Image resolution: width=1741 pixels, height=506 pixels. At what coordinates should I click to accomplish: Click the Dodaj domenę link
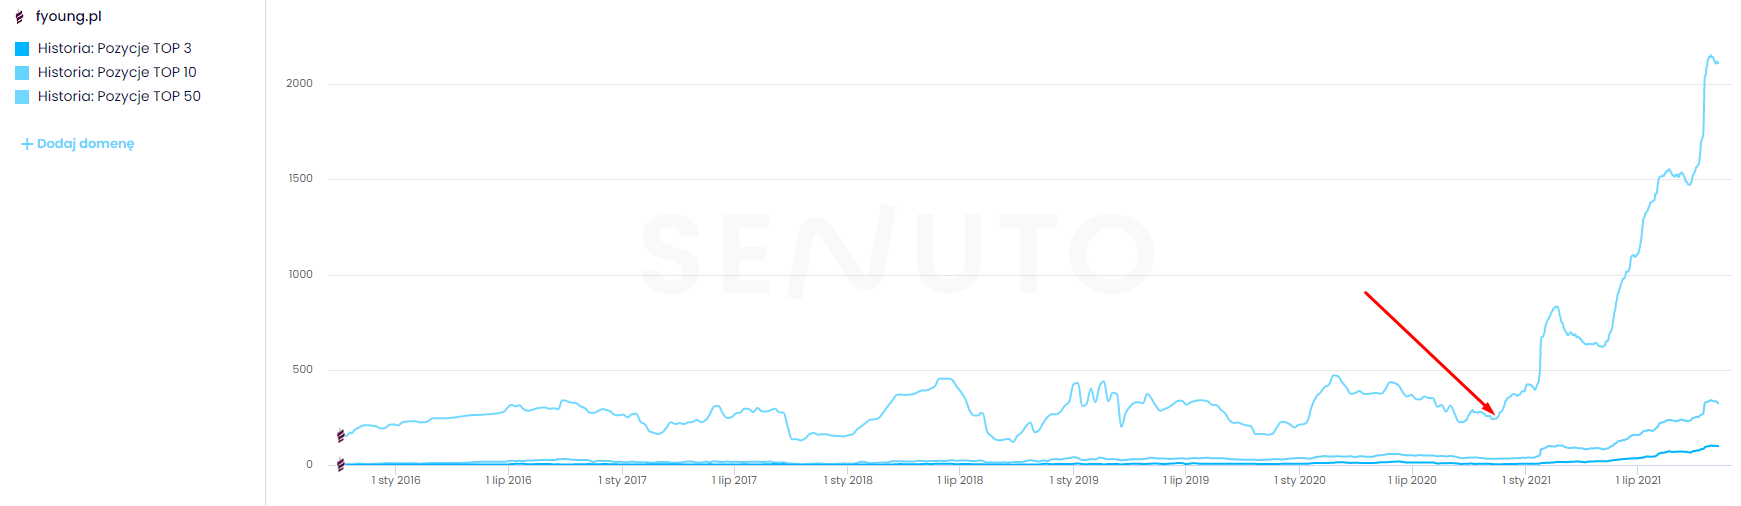85,144
